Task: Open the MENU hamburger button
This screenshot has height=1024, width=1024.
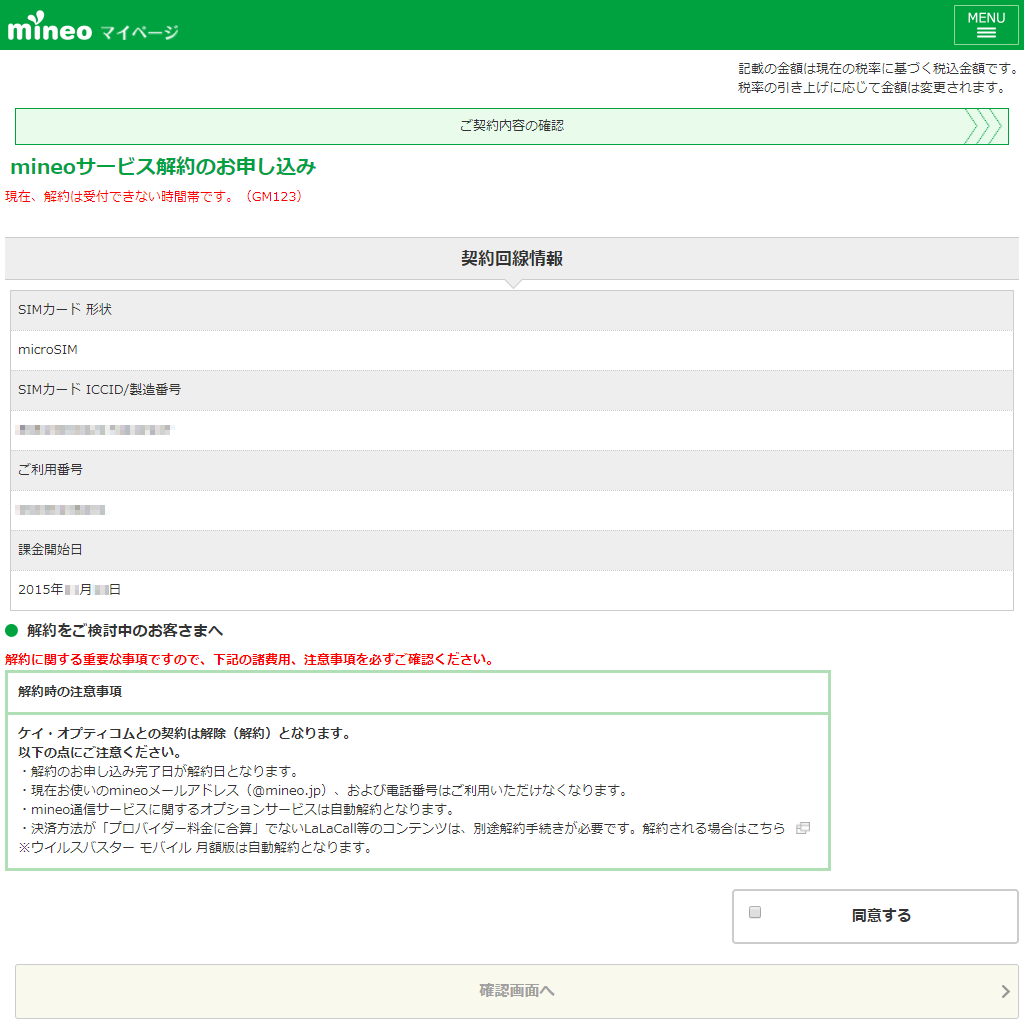Action: click(985, 25)
